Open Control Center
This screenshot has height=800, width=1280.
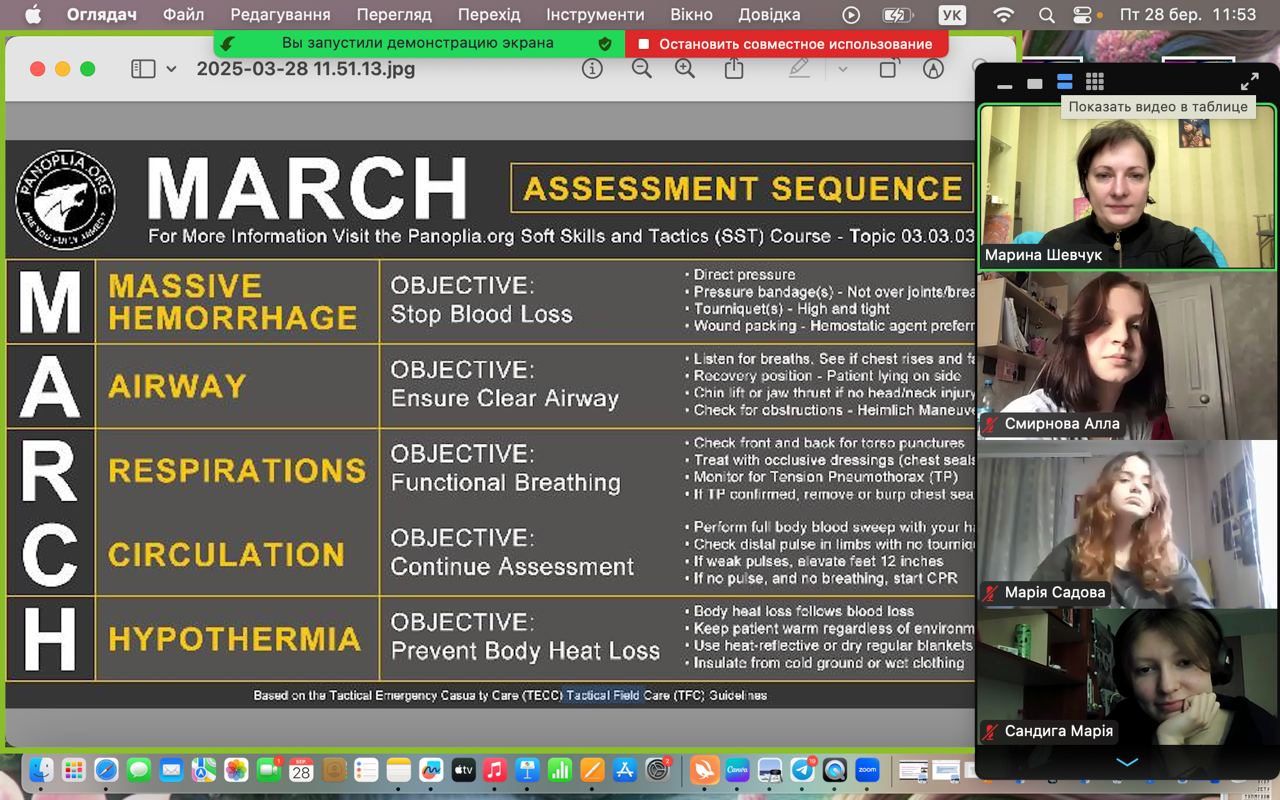tap(1083, 14)
